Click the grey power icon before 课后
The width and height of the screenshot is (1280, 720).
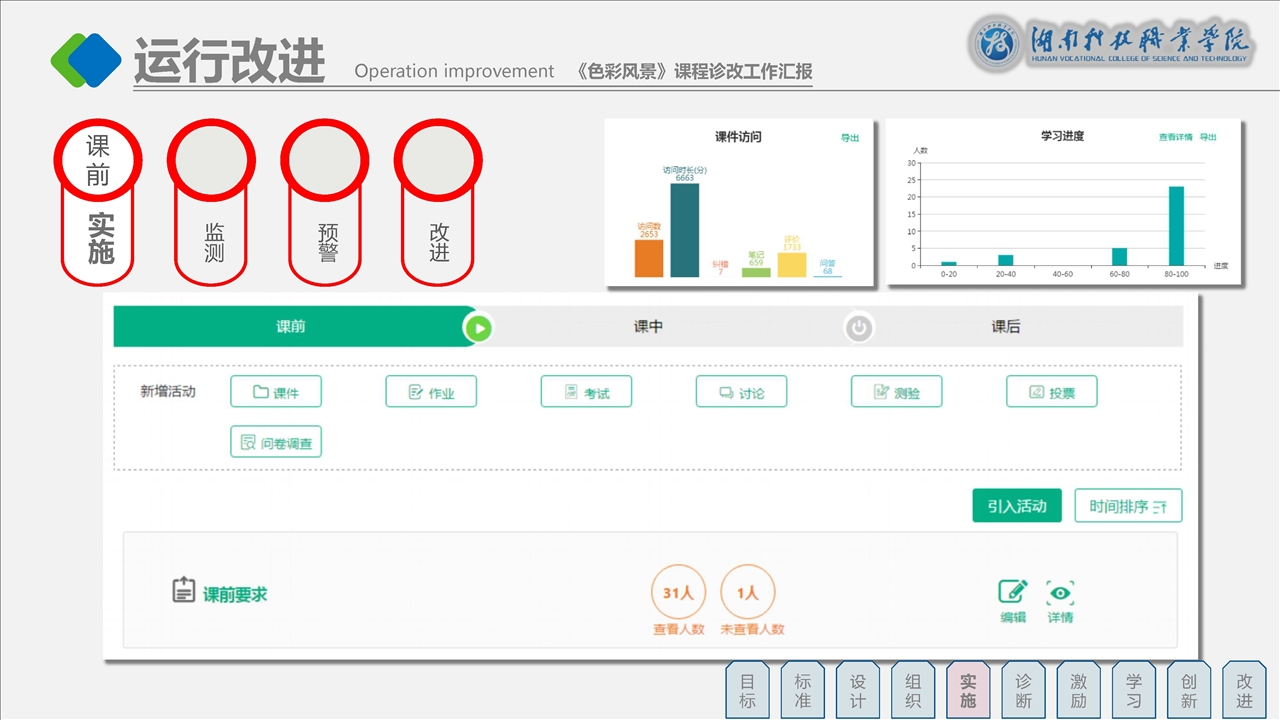coord(858,328)
